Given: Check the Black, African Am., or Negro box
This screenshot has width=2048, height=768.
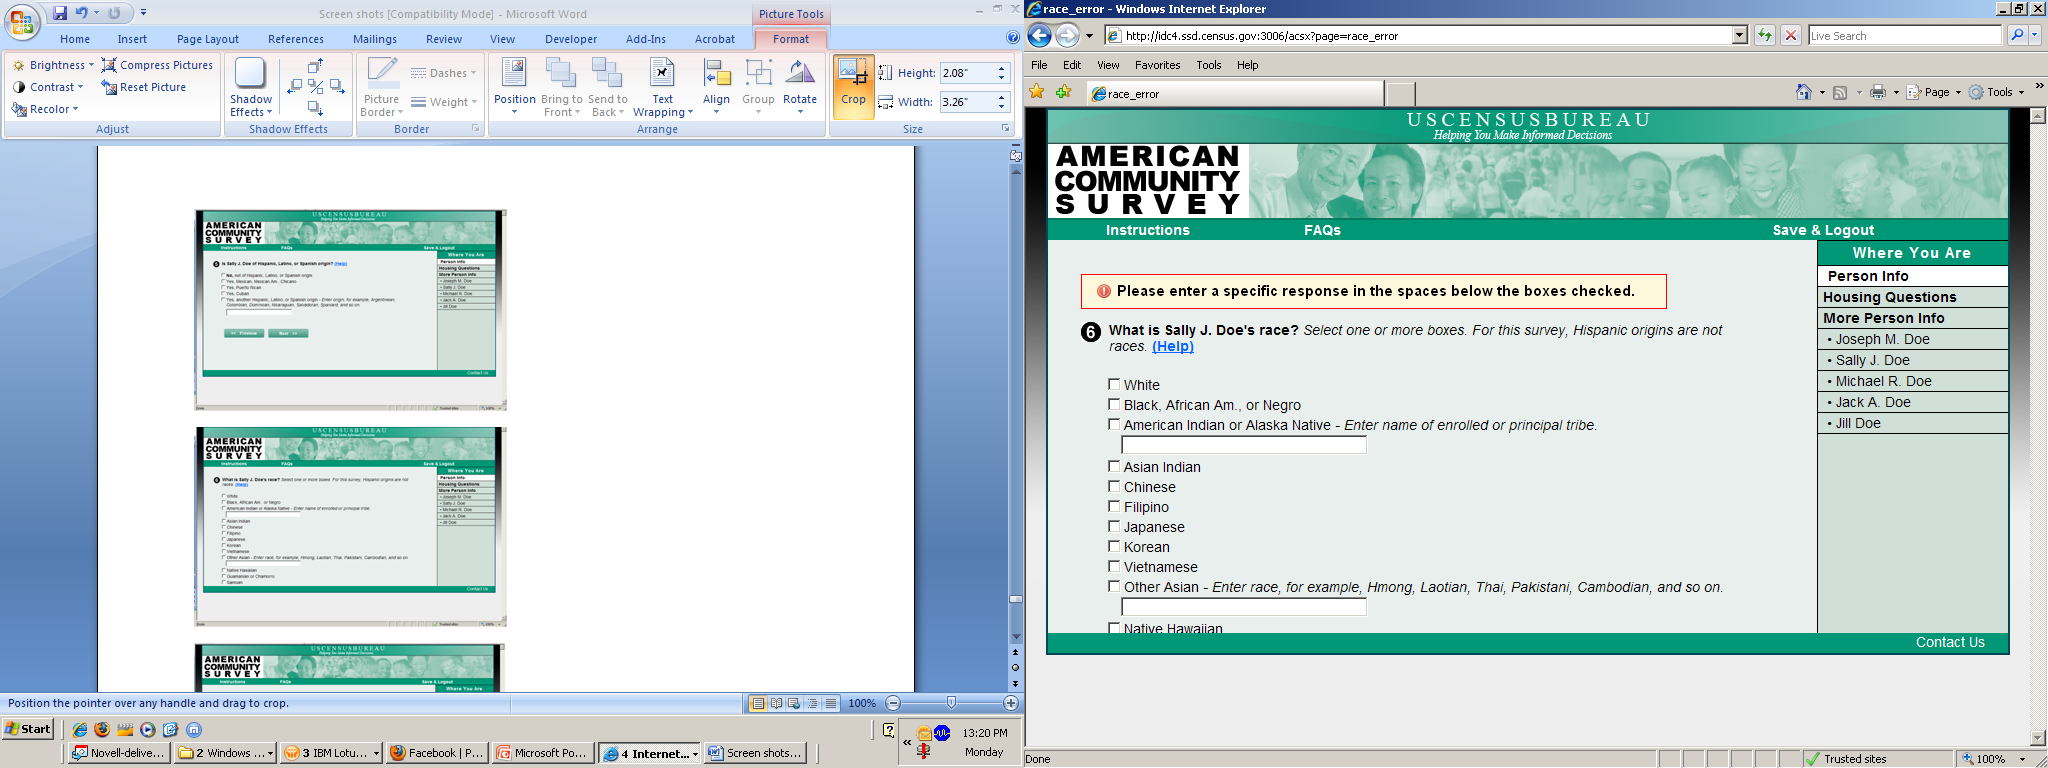Looking at the screenshot, I should pos(1114,404).
